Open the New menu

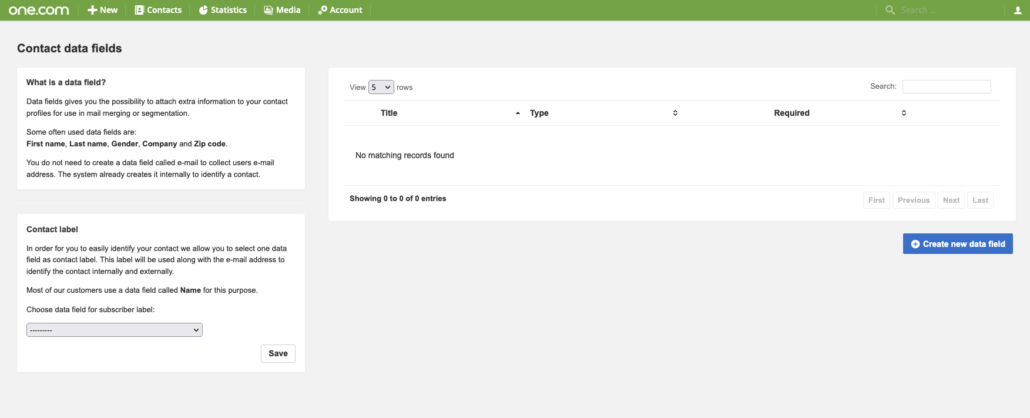(102, 10)
